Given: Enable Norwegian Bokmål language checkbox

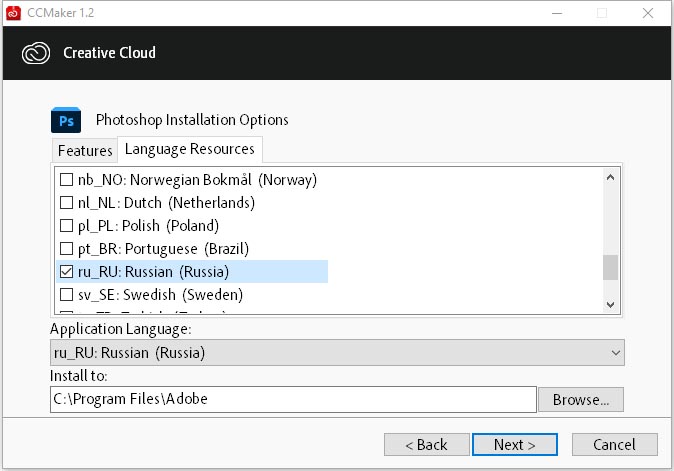Looking at the screenshot, I should 66,180.
